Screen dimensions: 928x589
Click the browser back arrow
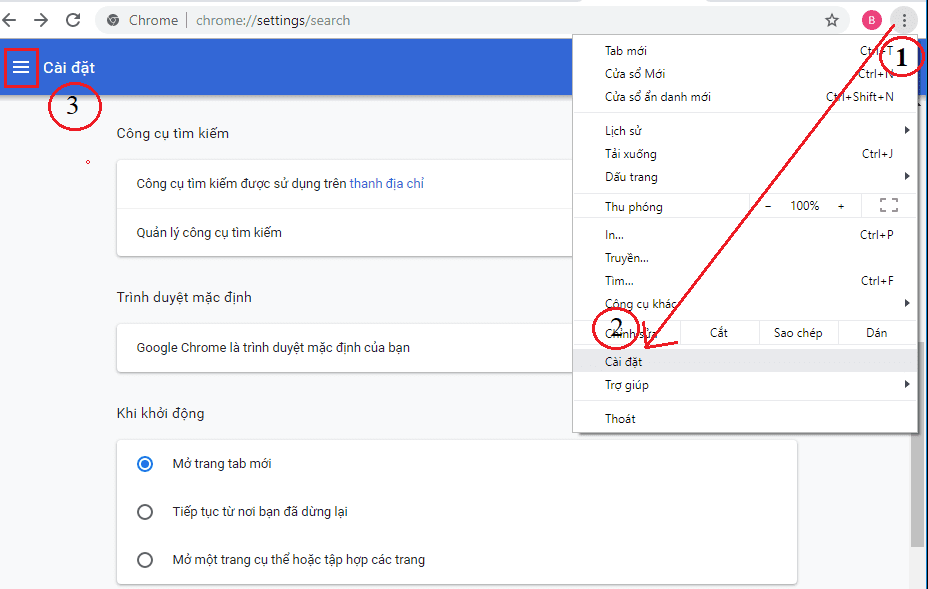(10, 20)
